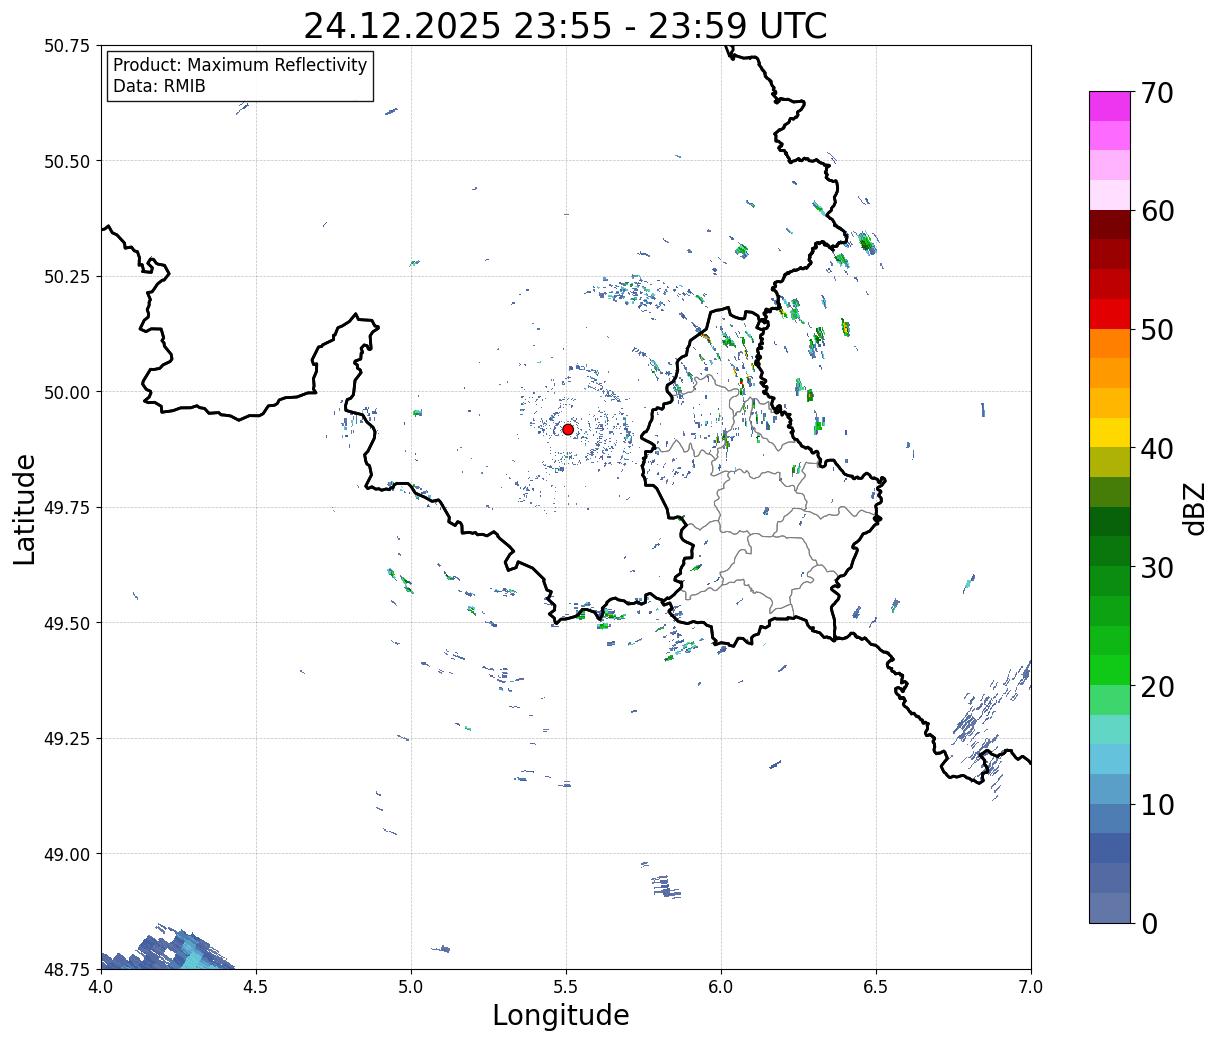Click the latitude tick label 49.50

pyautogui.click(x=68, y=623)
